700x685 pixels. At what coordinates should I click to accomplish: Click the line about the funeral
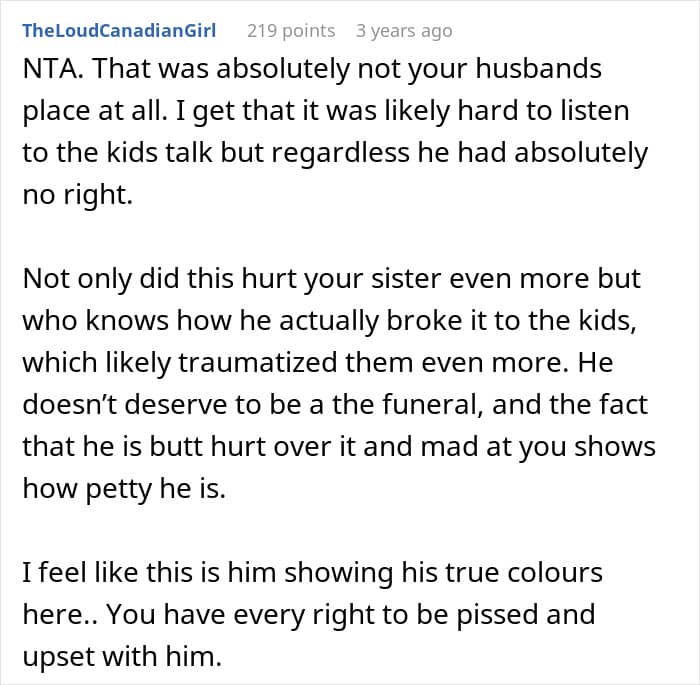335,404
